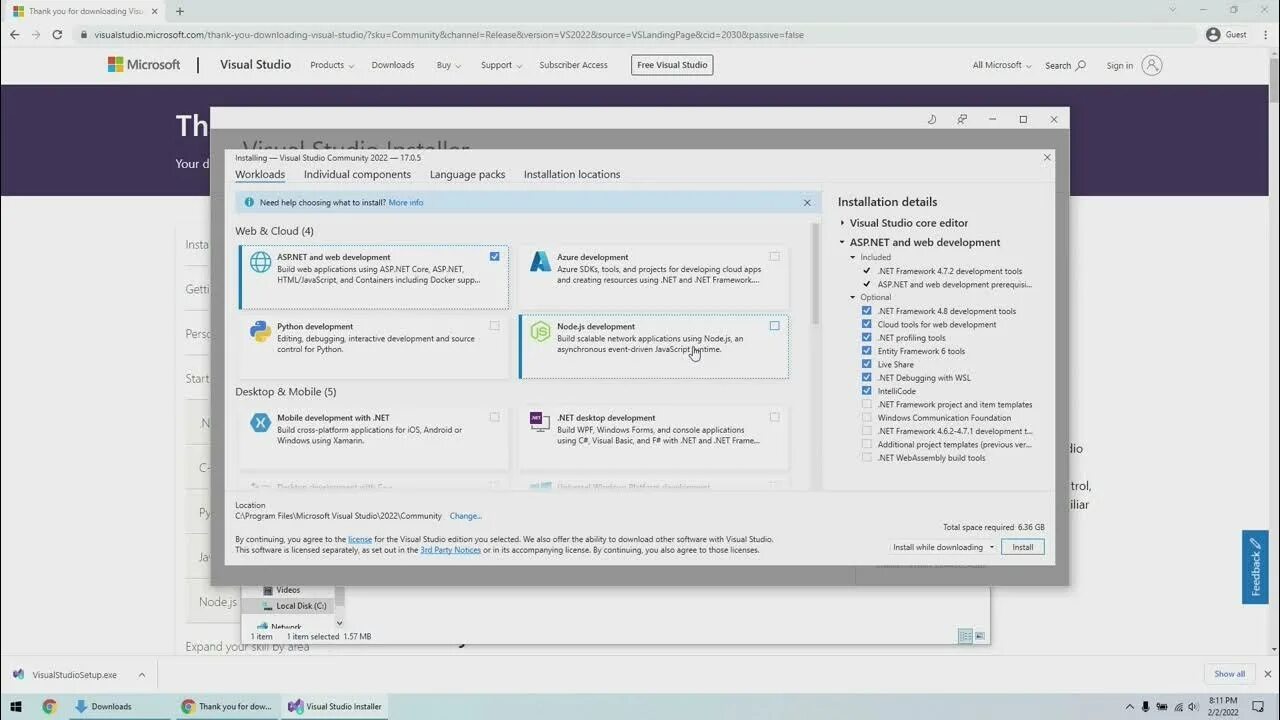The height and width of the screenshot is (720, 1280).
Task: Open the feedback icon in installer title bar
Action: point(962,119)
